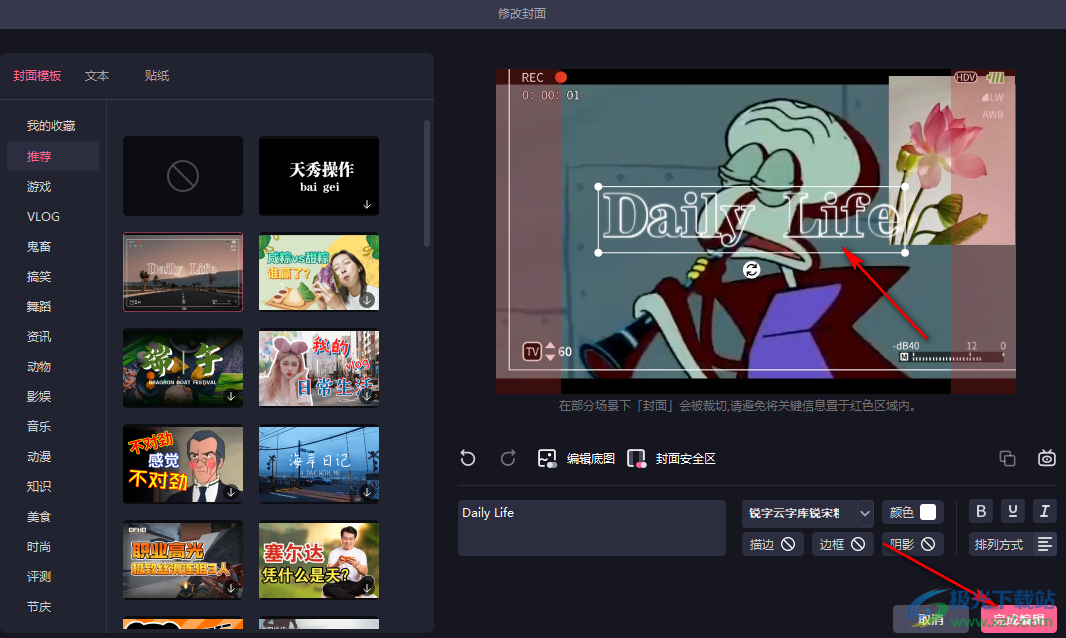Screen dimensions: 1066x638
Task: Open 排列方式 alignment options
Action: pos(1012,544)
